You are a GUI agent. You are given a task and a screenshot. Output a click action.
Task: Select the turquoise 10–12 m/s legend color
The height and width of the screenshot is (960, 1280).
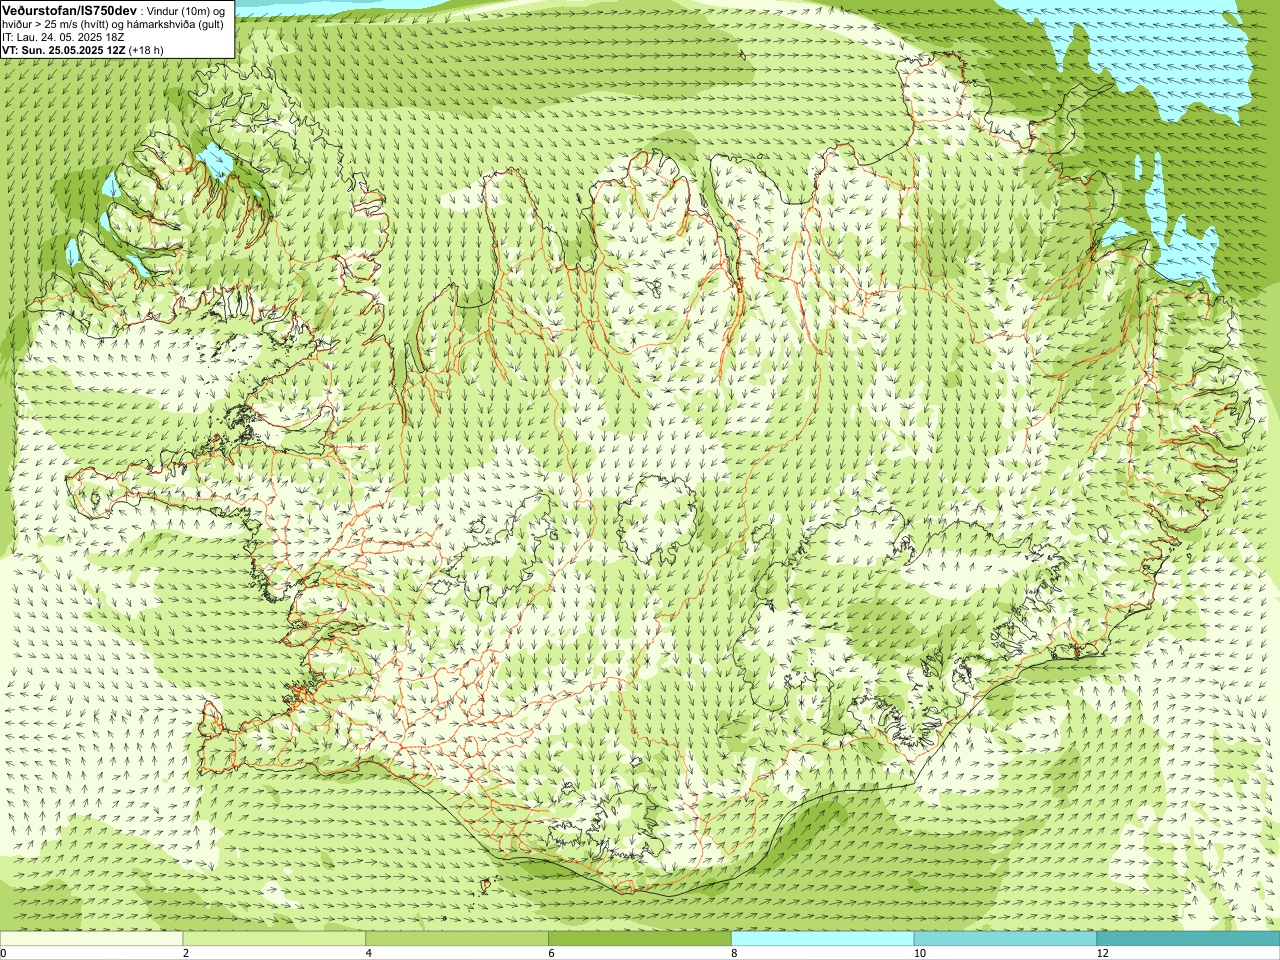click(x=1005, y=939)
